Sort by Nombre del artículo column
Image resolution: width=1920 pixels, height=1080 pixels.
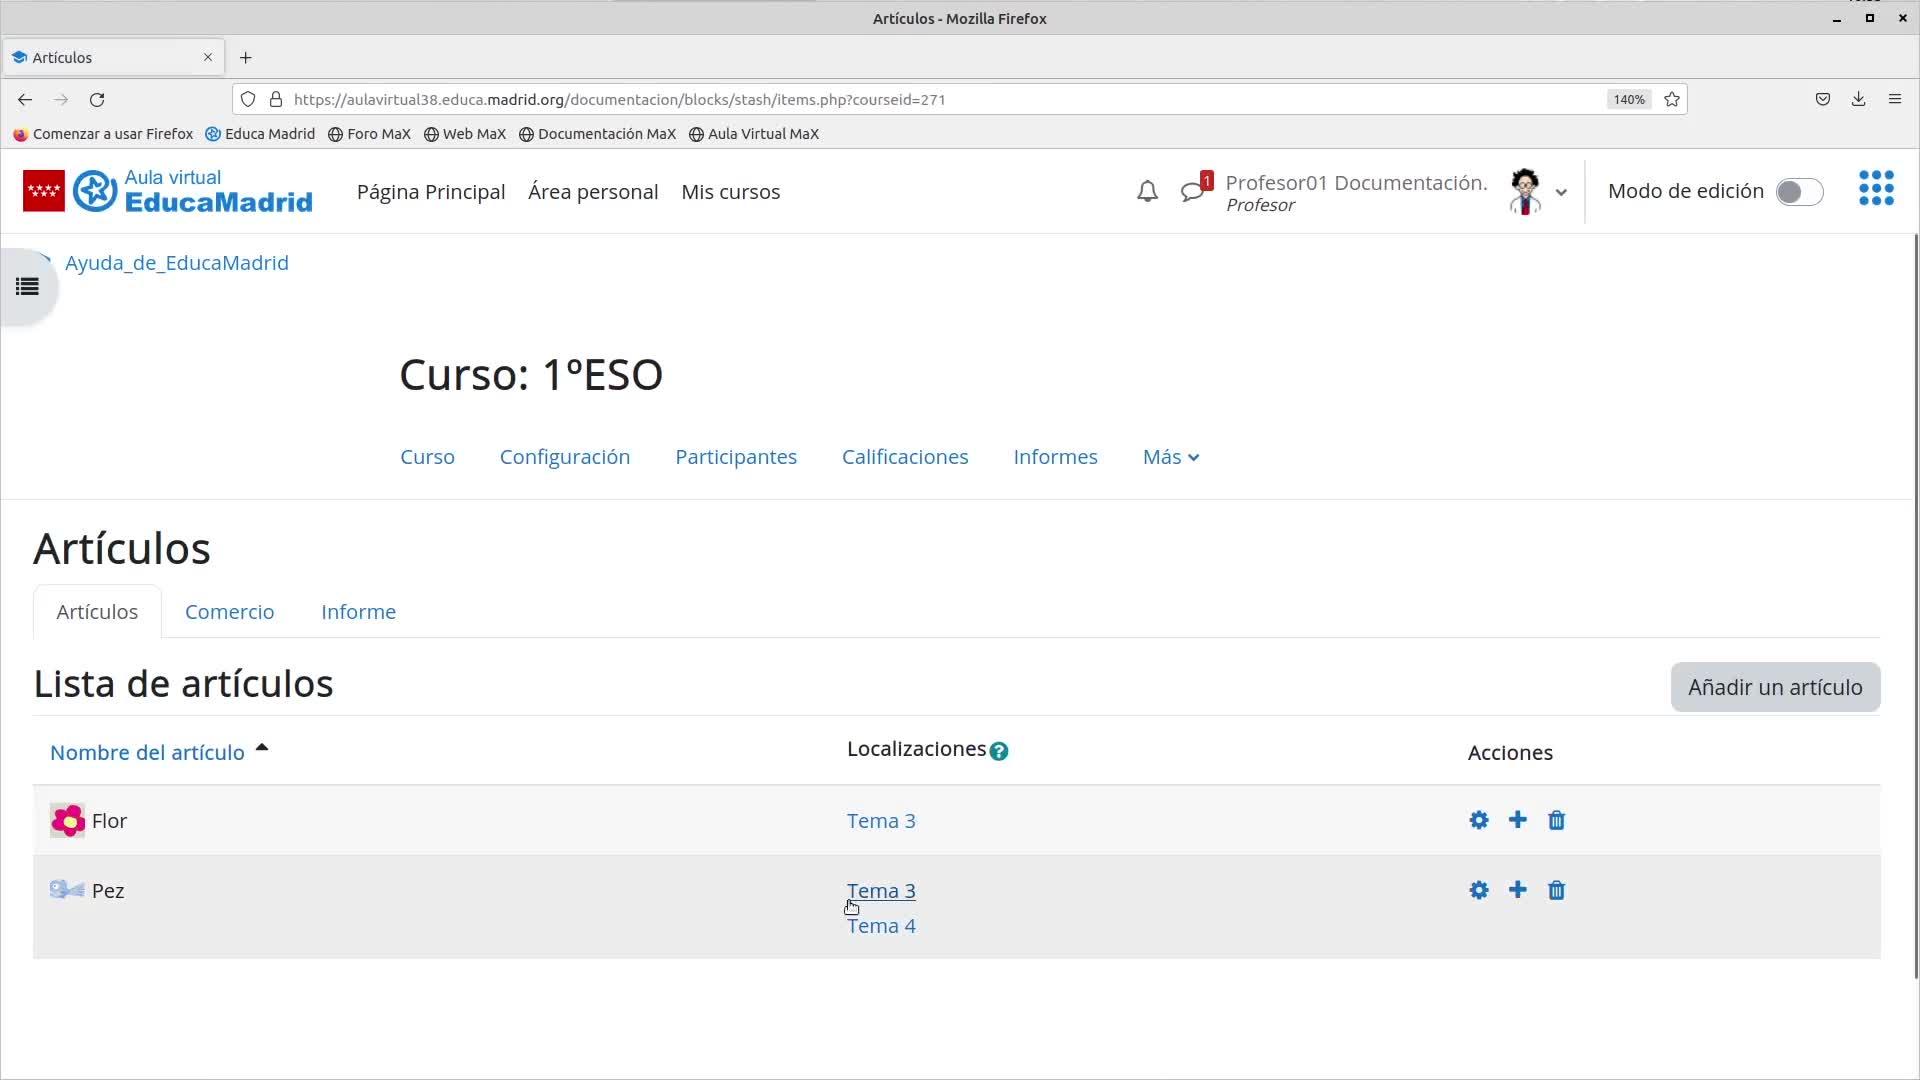coord(147,752)
